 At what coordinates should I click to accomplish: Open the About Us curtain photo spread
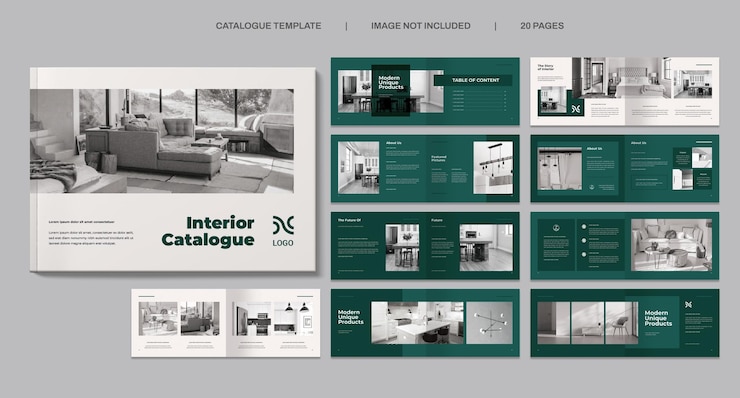pos(624,169)
